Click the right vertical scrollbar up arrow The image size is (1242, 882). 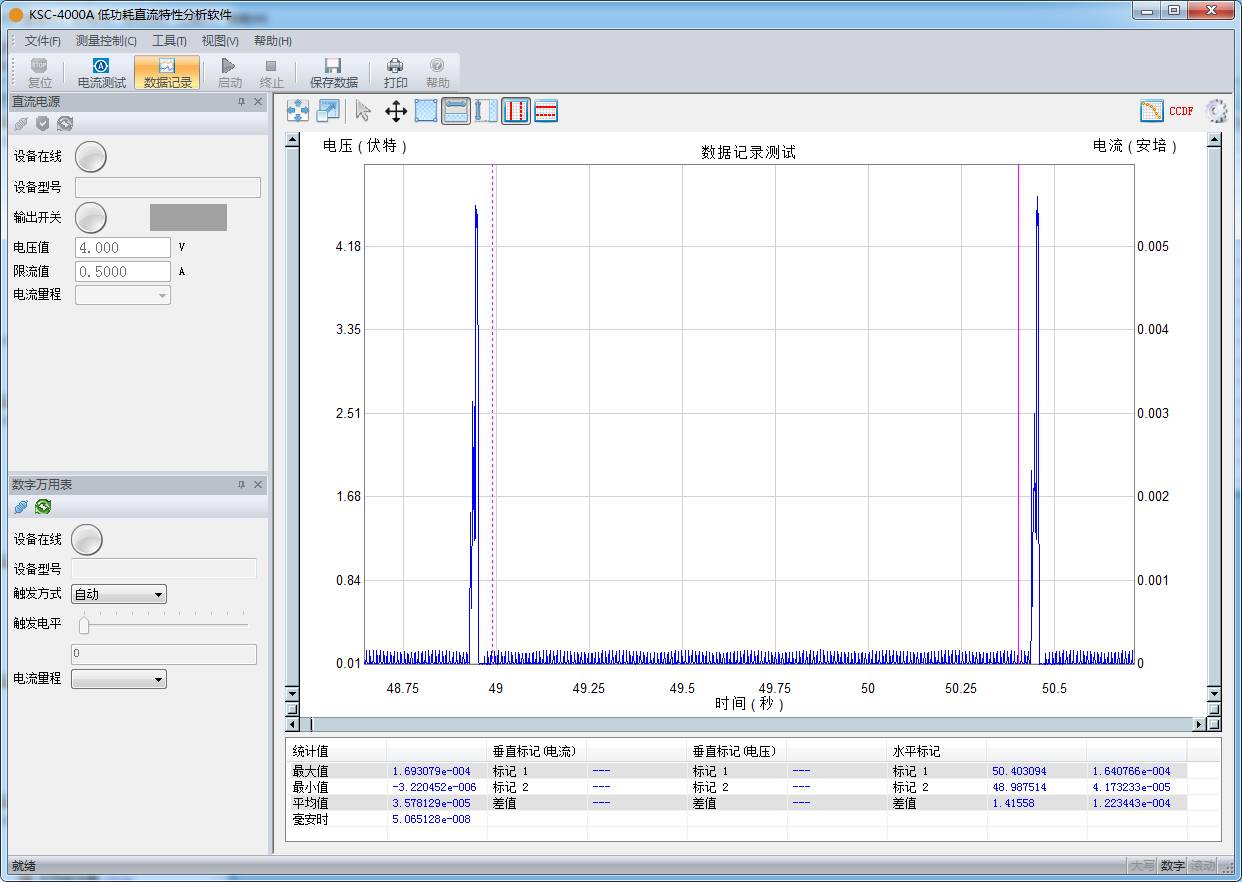[x=1214, y=141]
